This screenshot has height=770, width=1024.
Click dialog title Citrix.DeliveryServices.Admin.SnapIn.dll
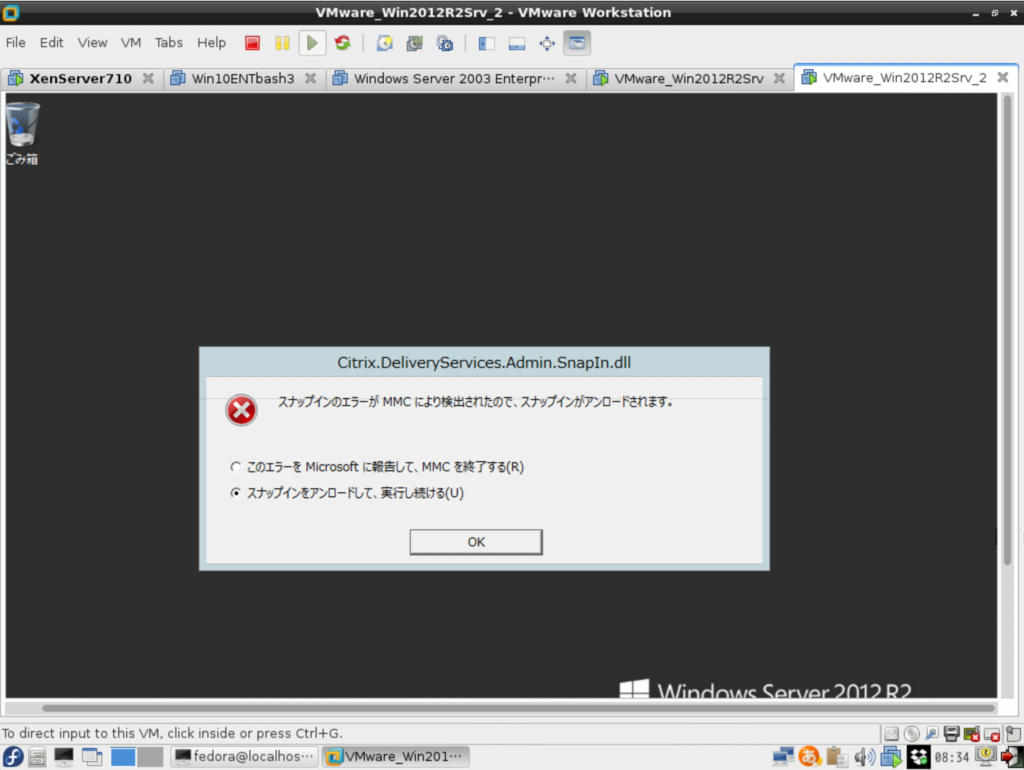coord(484,362)
